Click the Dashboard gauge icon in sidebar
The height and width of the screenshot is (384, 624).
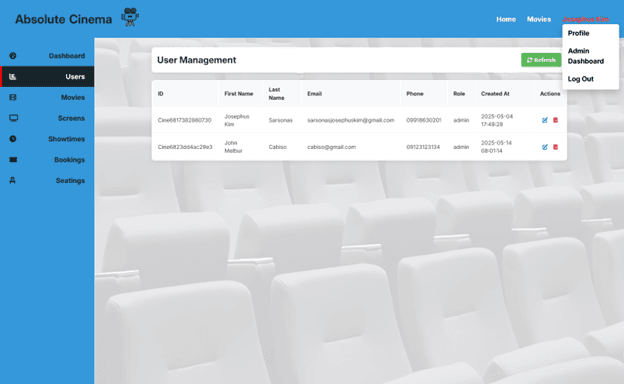13,56
